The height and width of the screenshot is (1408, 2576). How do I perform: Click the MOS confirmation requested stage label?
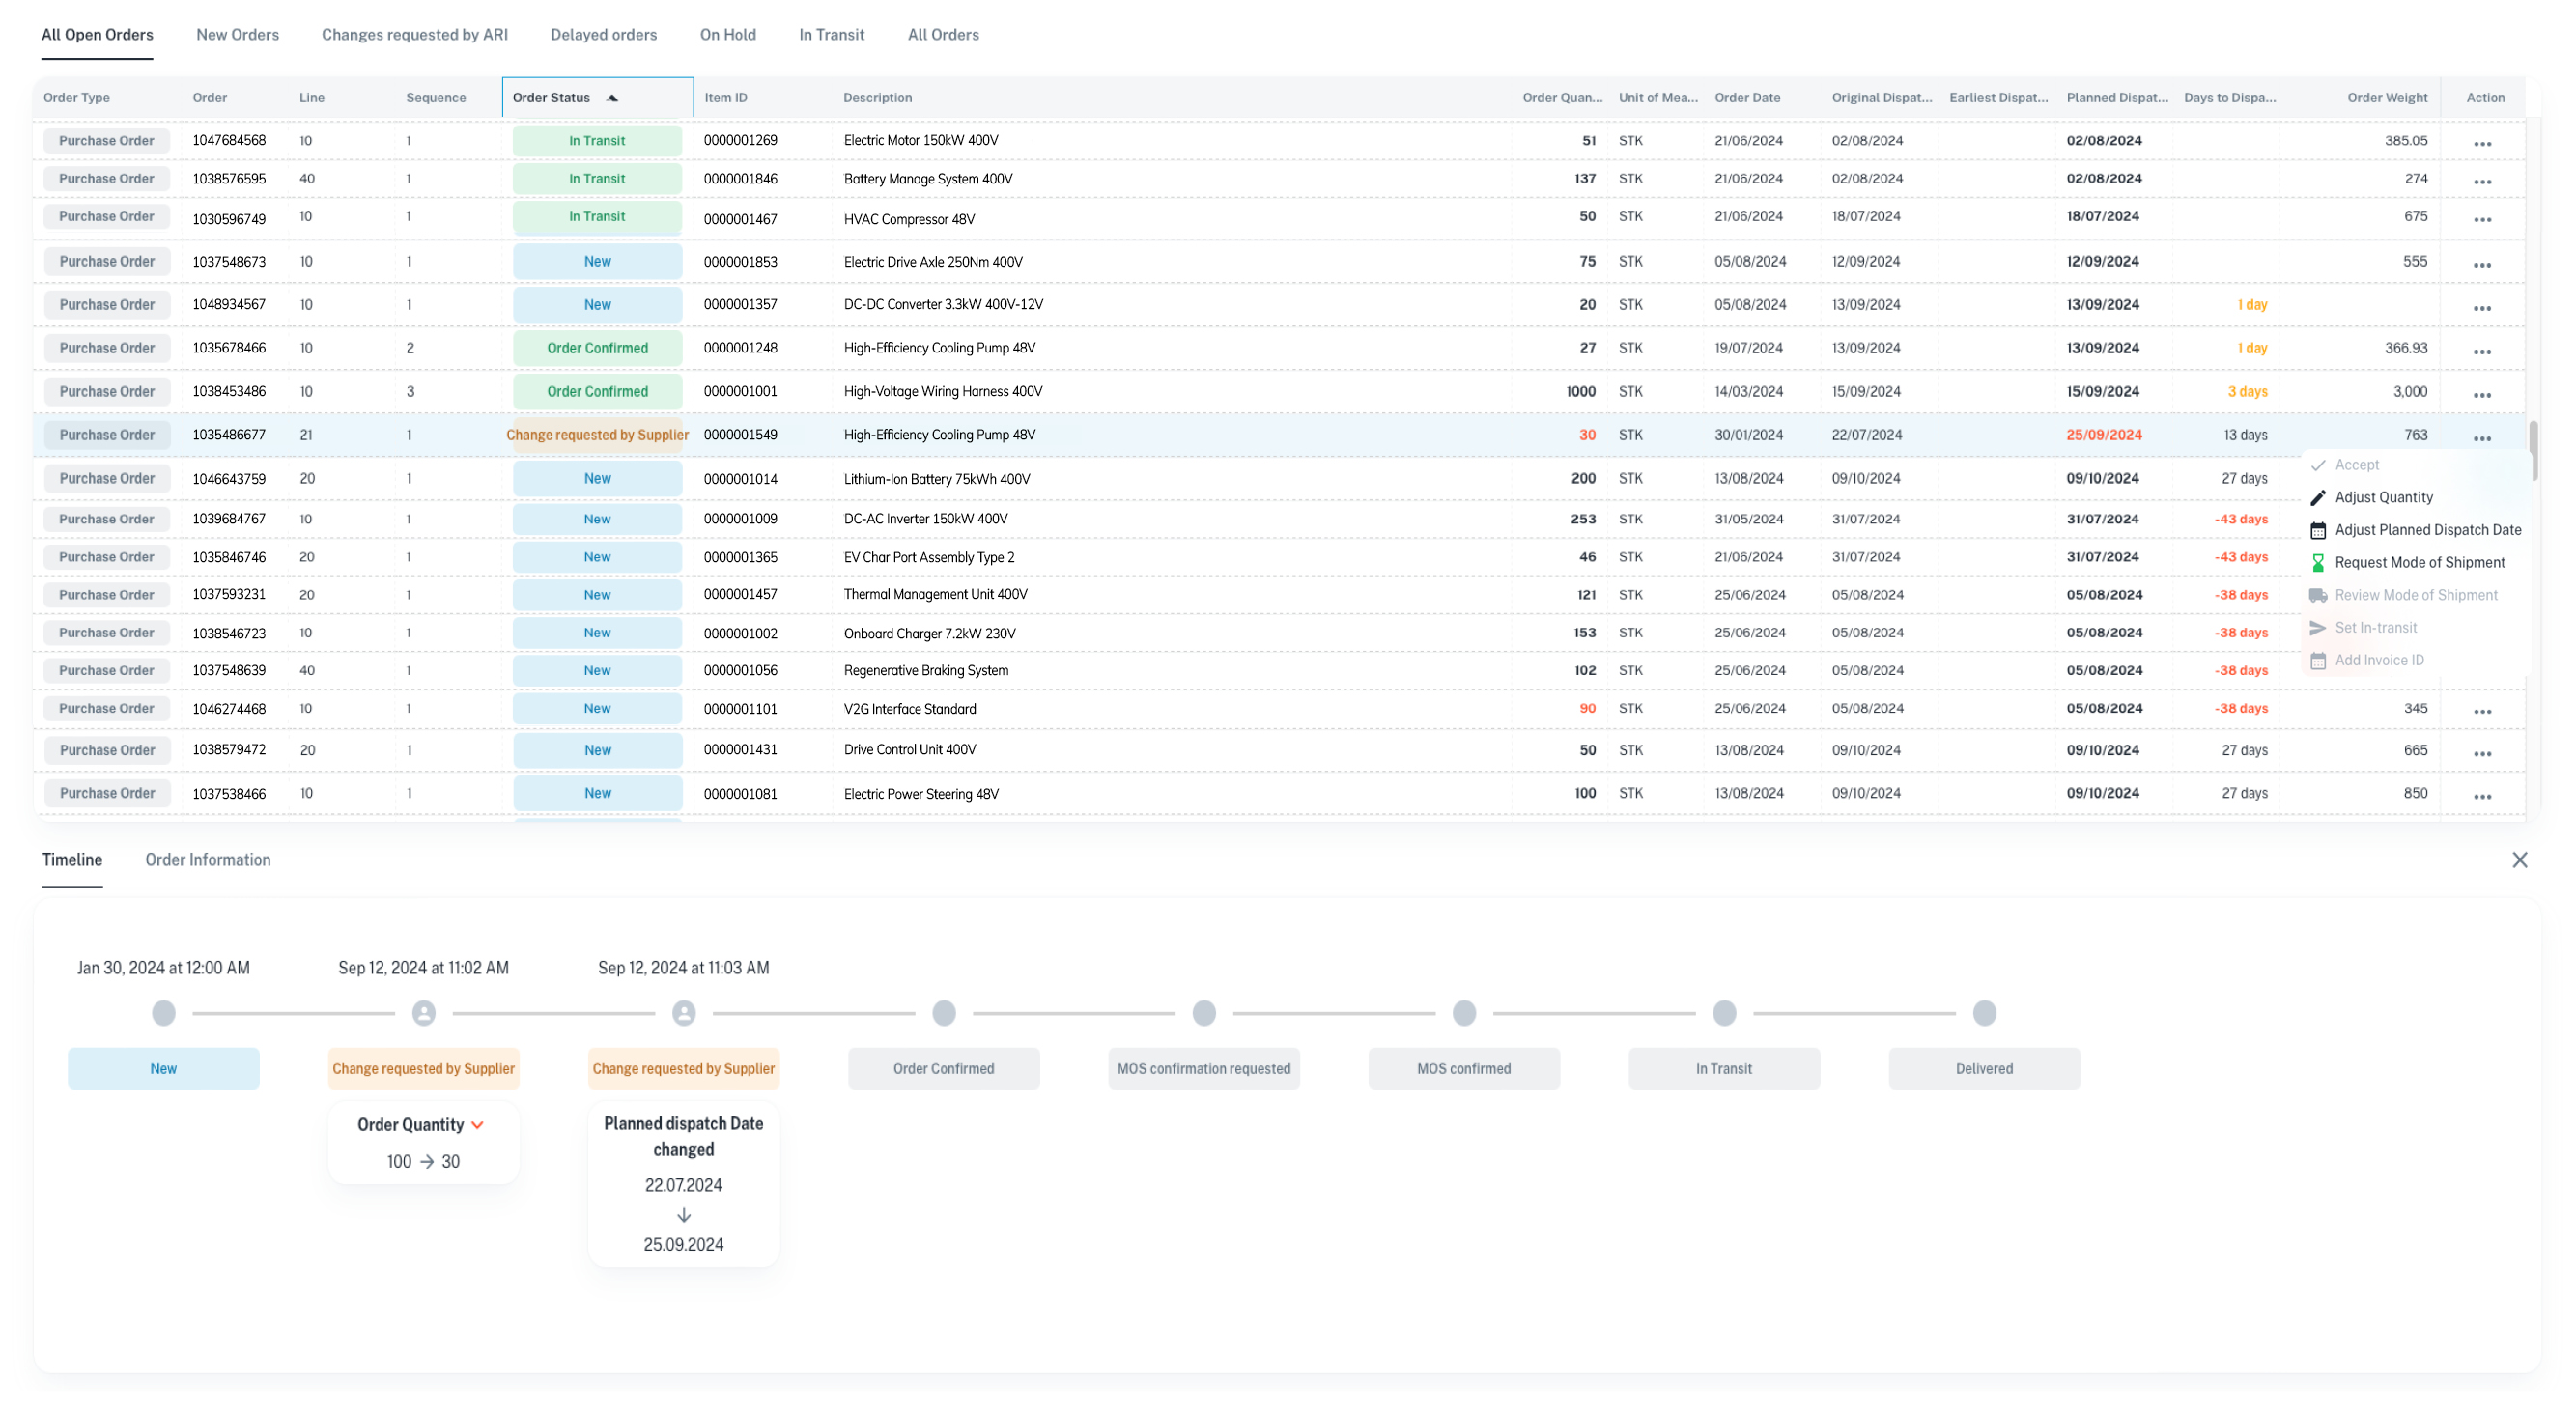pos(1204,1068)
